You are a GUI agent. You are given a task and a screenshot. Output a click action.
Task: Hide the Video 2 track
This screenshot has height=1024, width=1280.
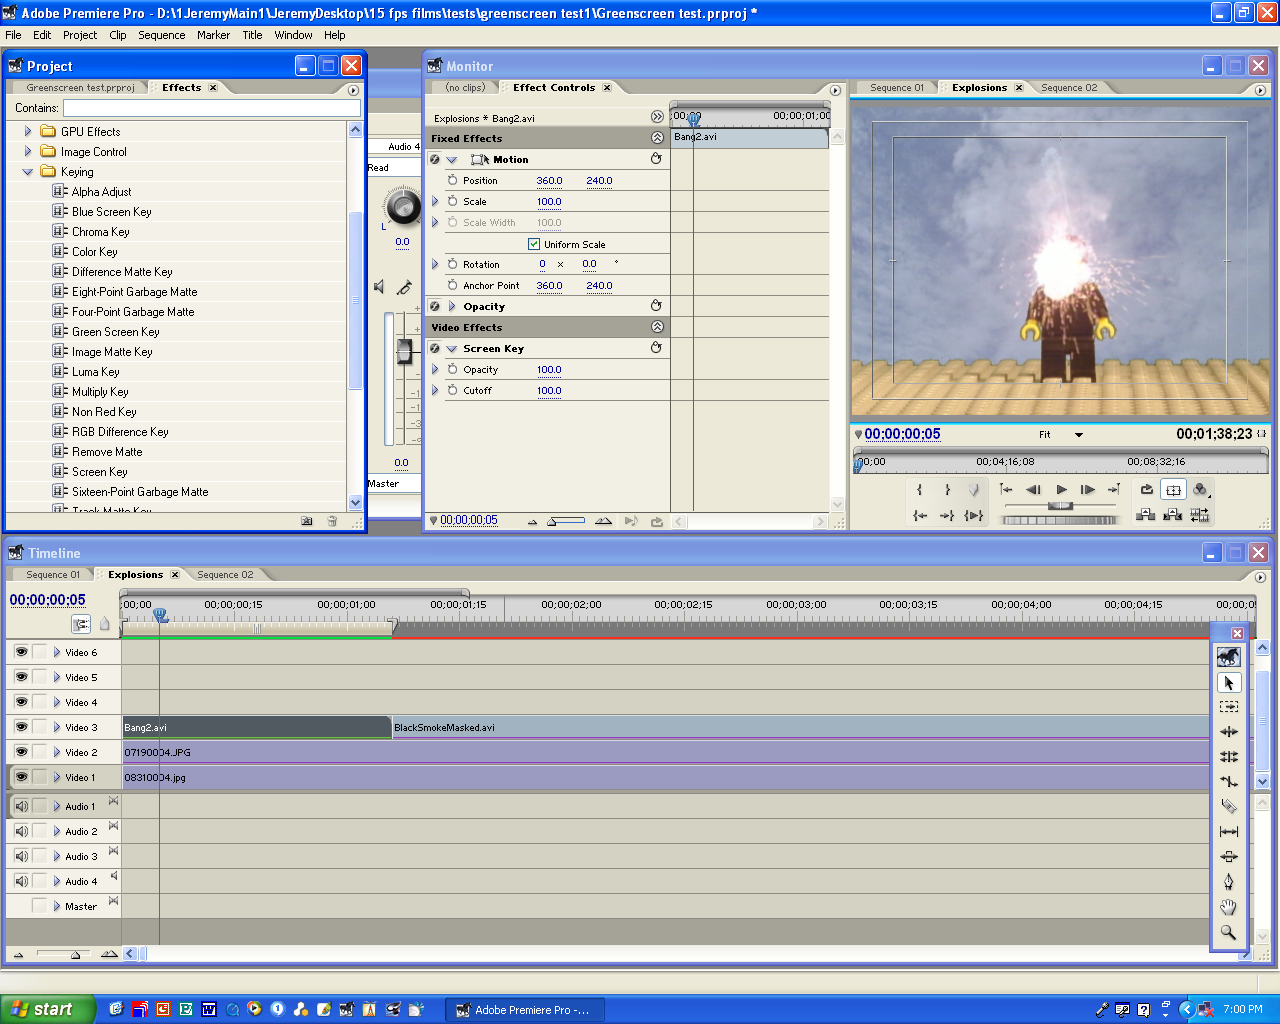pyautogui.click(x=21, y=752)
